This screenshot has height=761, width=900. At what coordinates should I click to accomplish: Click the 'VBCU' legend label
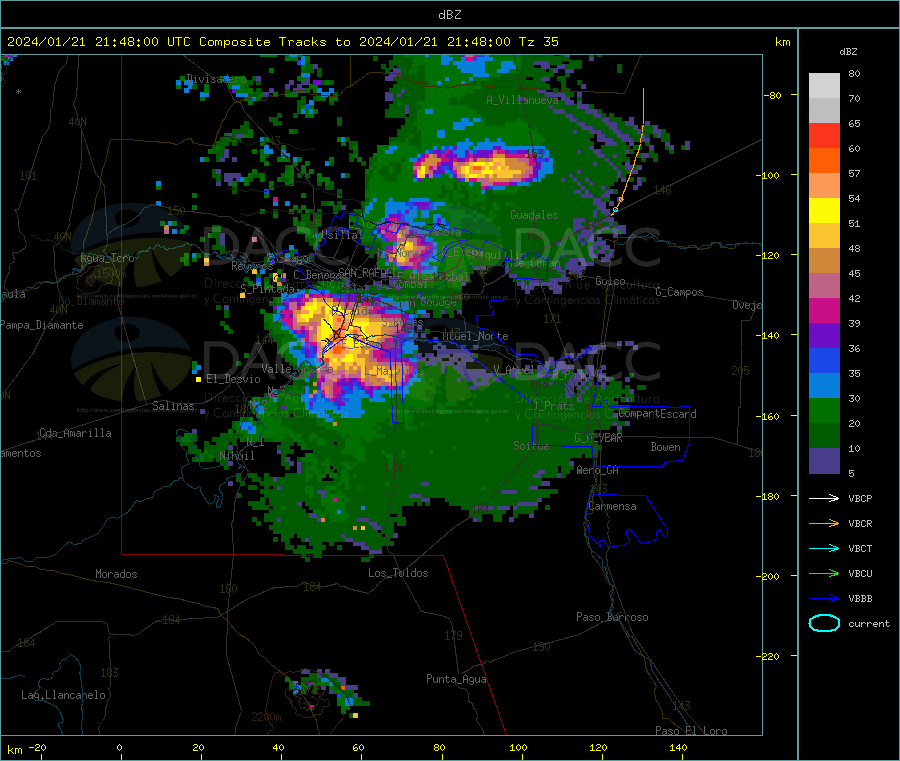860,573
